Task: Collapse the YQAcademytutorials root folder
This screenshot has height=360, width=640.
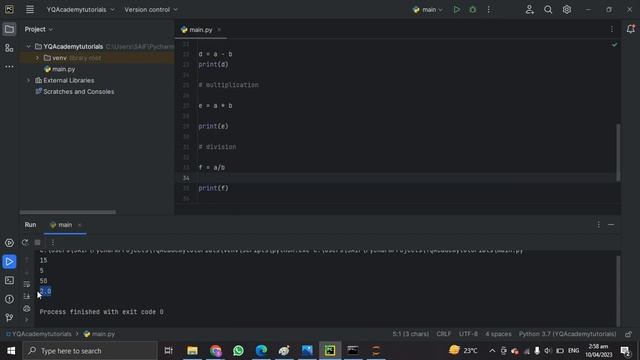Action: (x=29, y=47)
